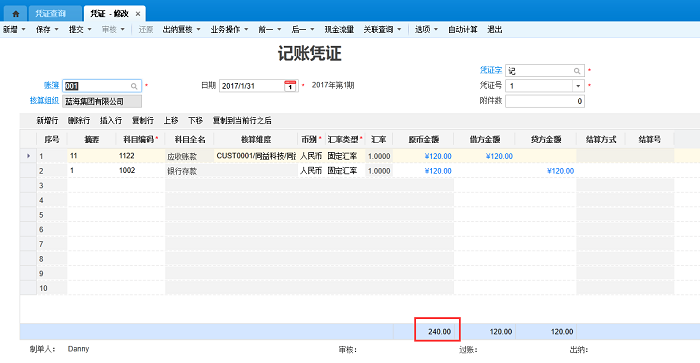The height and width of the screenshot is (363, 700).
Task: Click the search icon in 凭证字 field
Action: (577, 71)
